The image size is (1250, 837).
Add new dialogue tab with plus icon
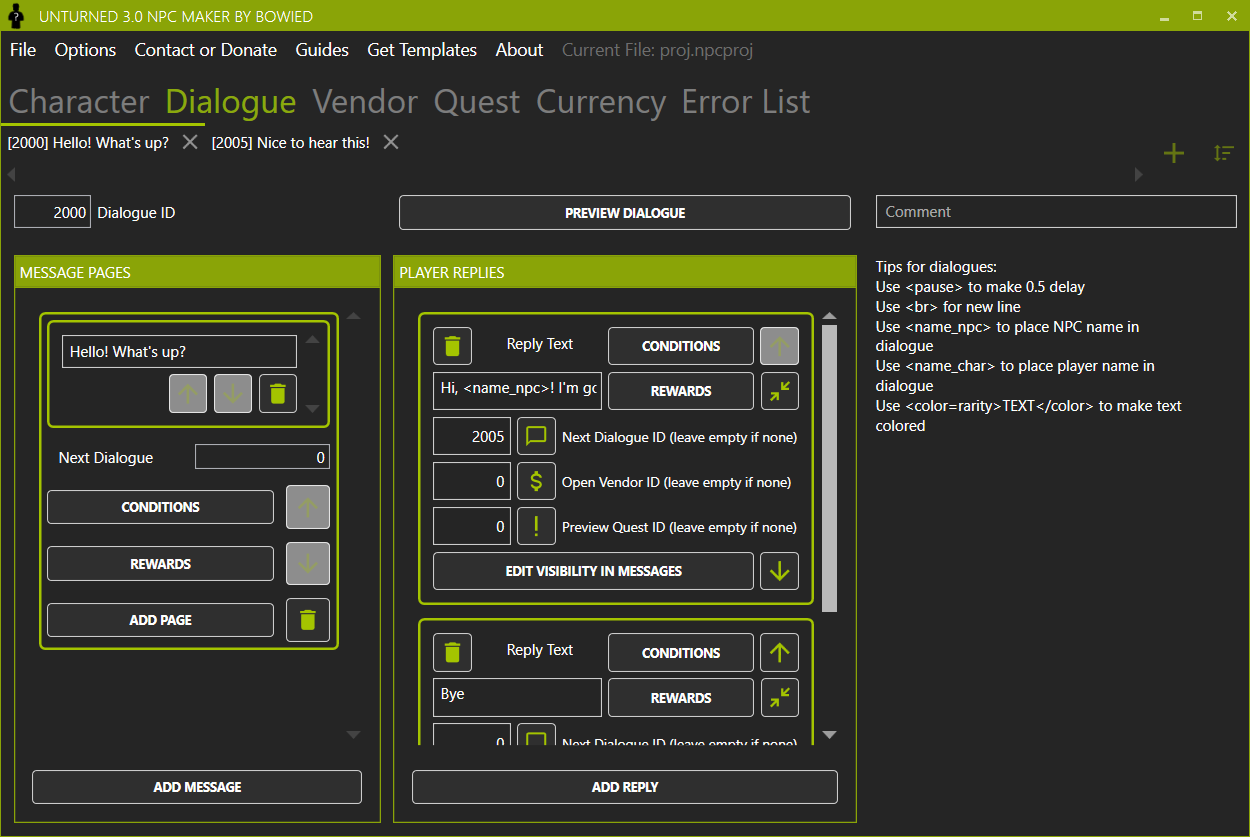pos(1174,153)
